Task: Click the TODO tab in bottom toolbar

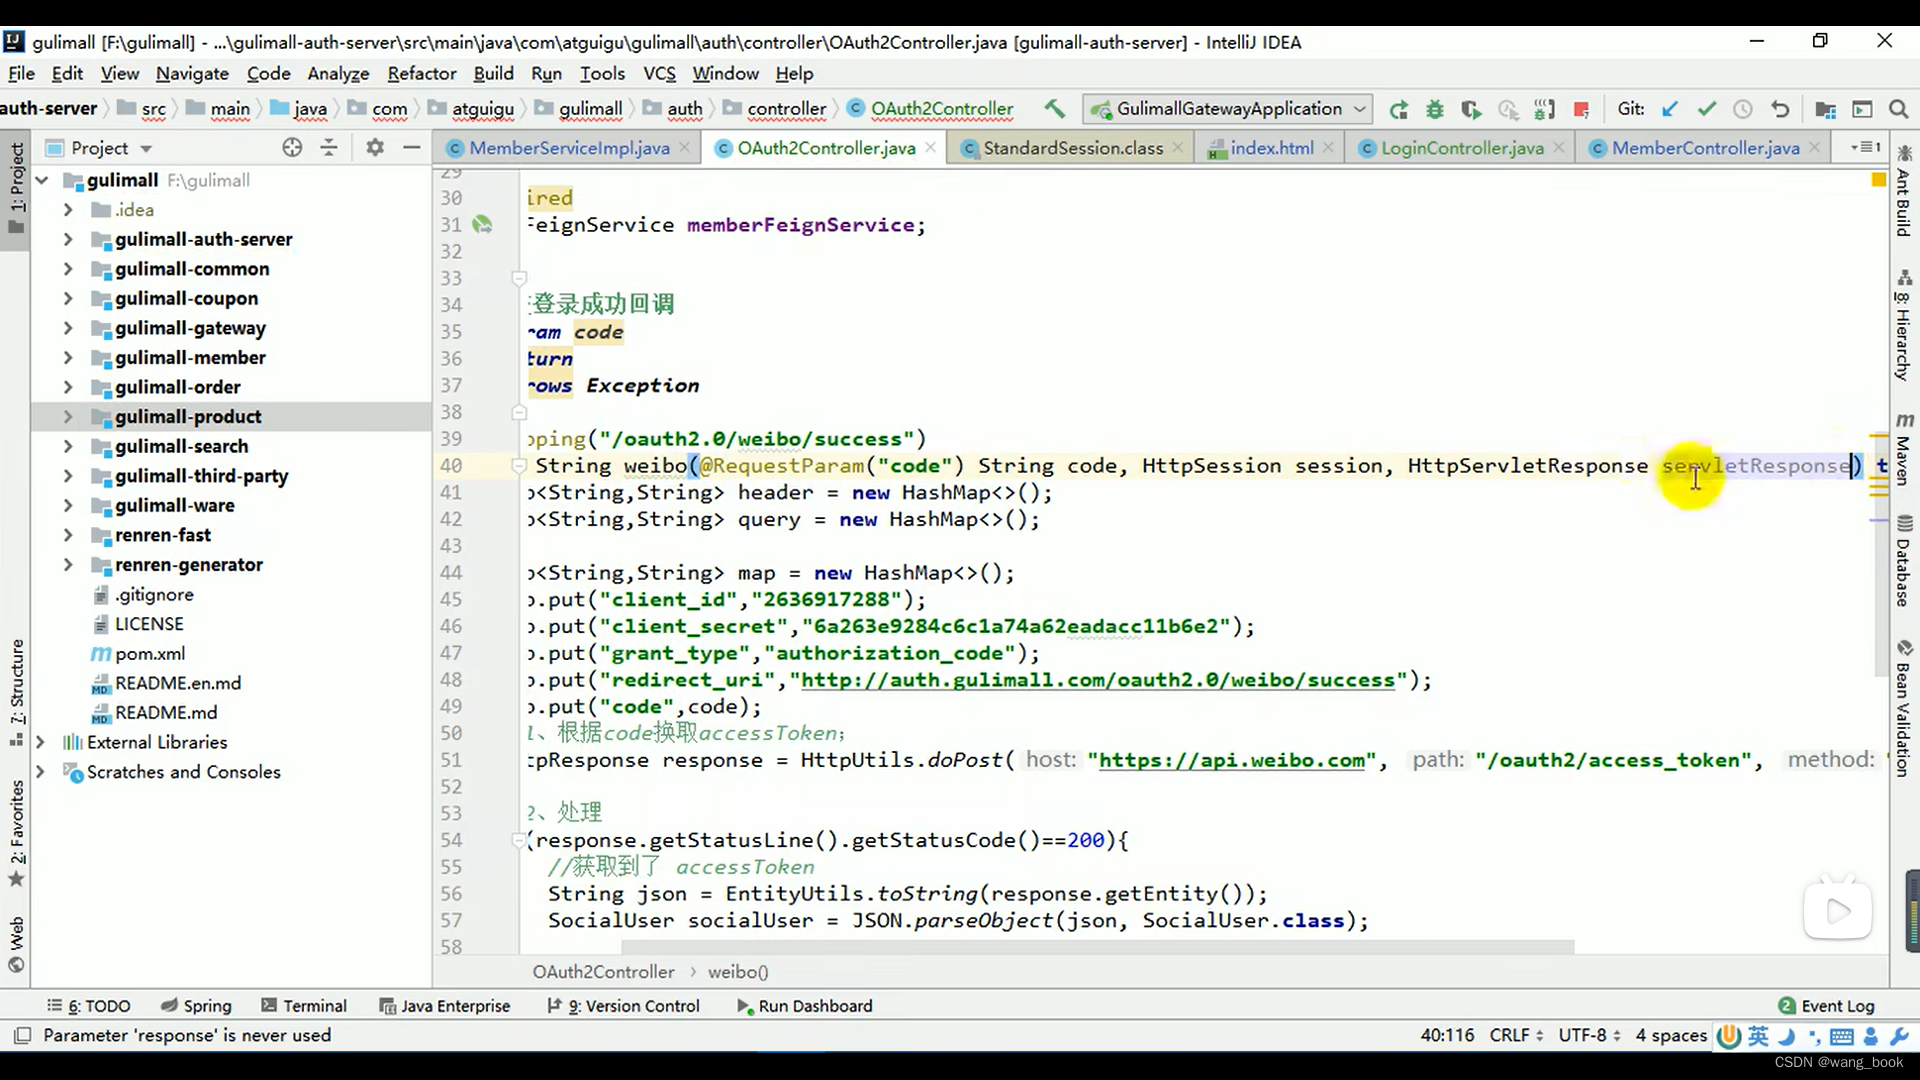Action: [94, 1005]
